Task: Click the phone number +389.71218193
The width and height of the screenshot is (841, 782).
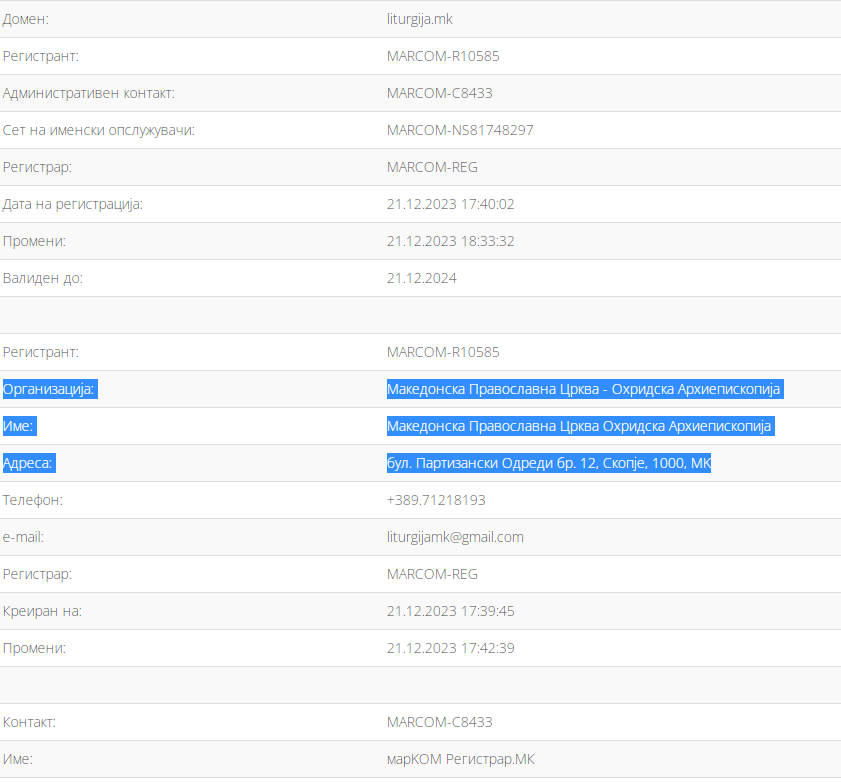Action: [436, 500]
